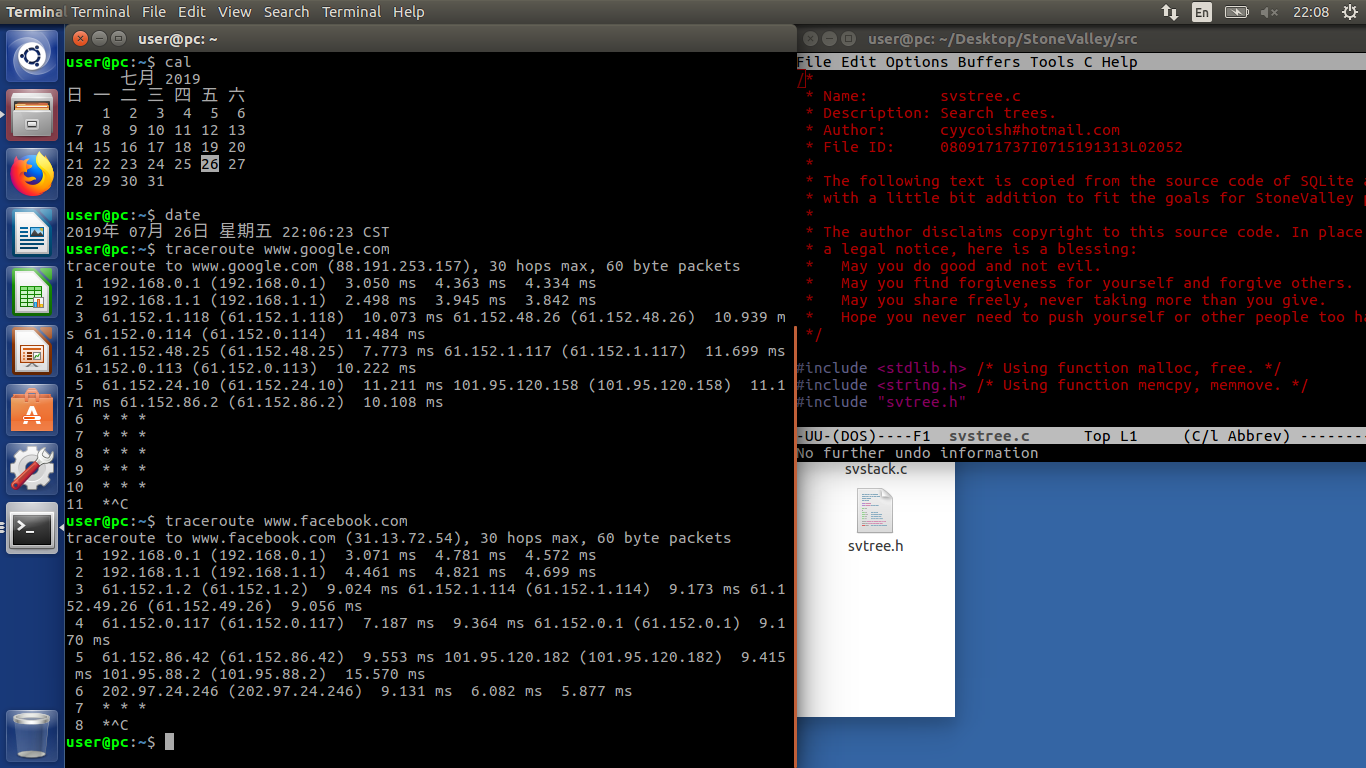This screenshot has width=1366, height=768.
Task: Open Ubuntu Software Center icon
Action: tap(32, 410)
